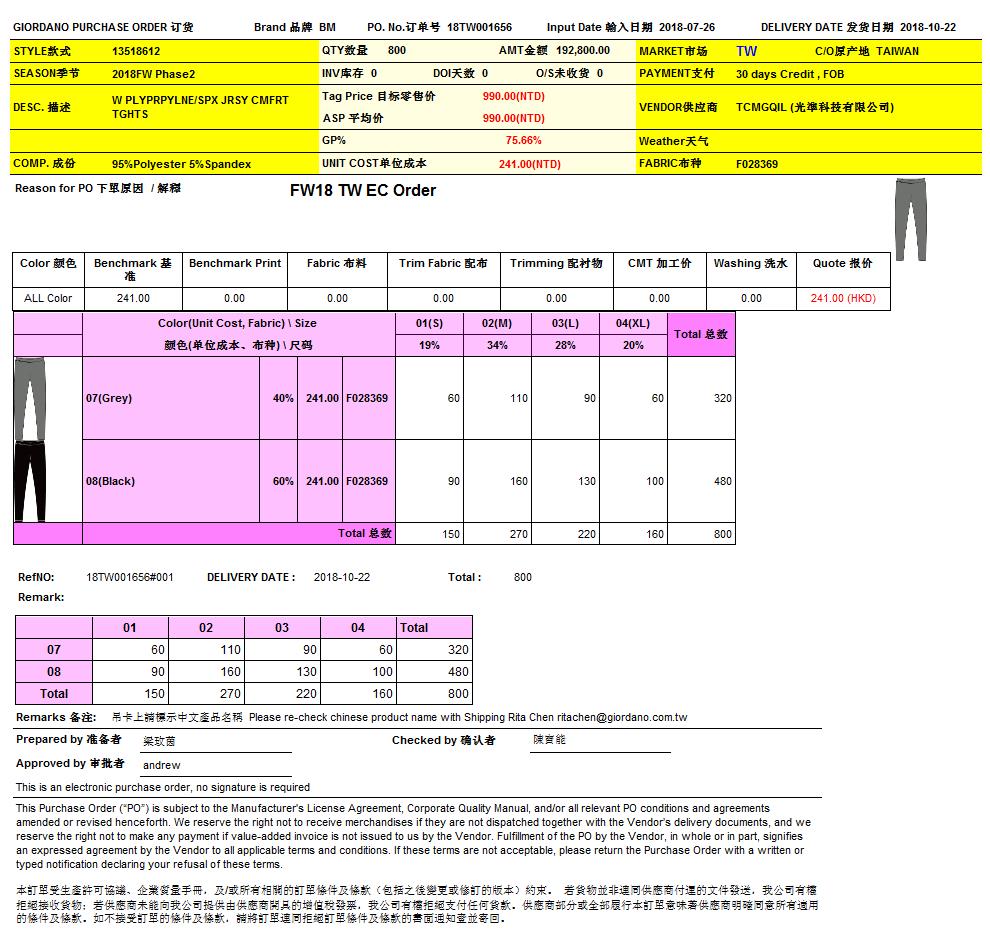
Task: Select the GP% value 75.66%
Action: pos(523,141)
